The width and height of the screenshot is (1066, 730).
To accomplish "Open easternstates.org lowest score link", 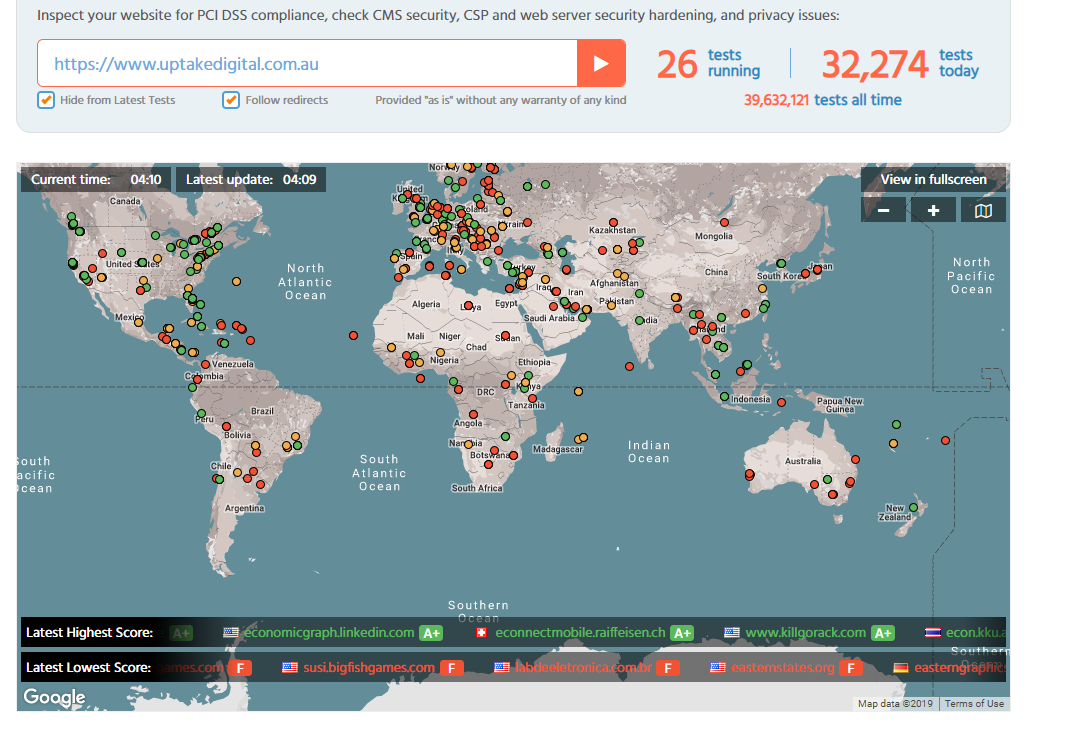I will point(782,668).
